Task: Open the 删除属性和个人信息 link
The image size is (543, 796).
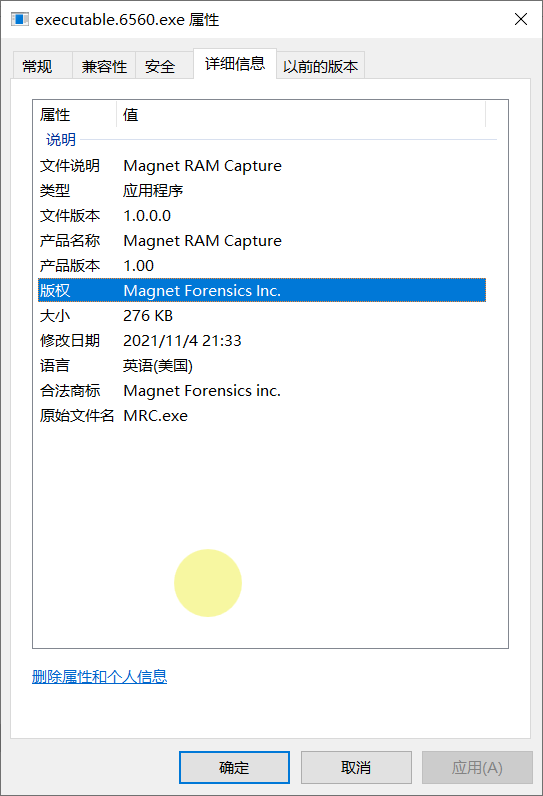Action: pyautogui.click(x=99, y=676)
